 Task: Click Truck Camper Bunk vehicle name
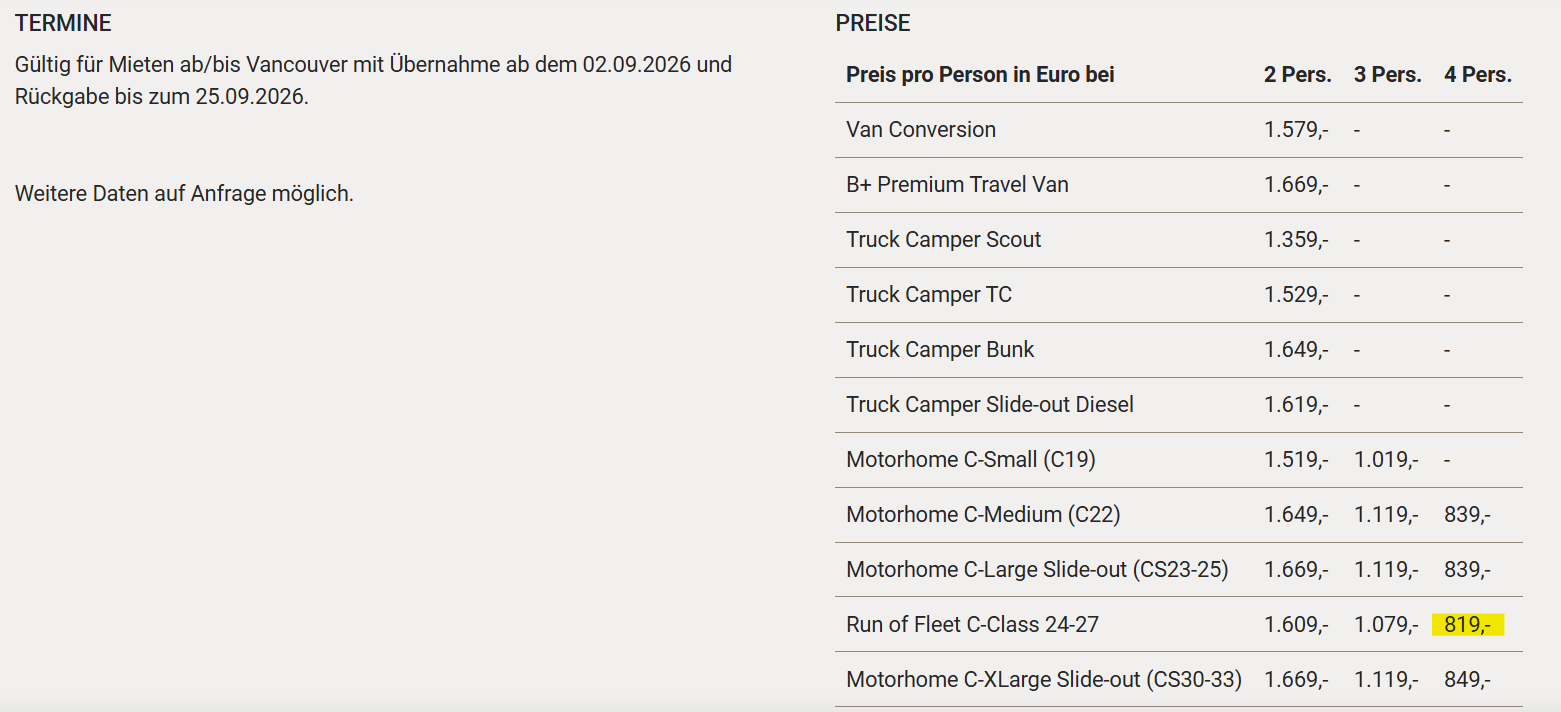point(940,350)
